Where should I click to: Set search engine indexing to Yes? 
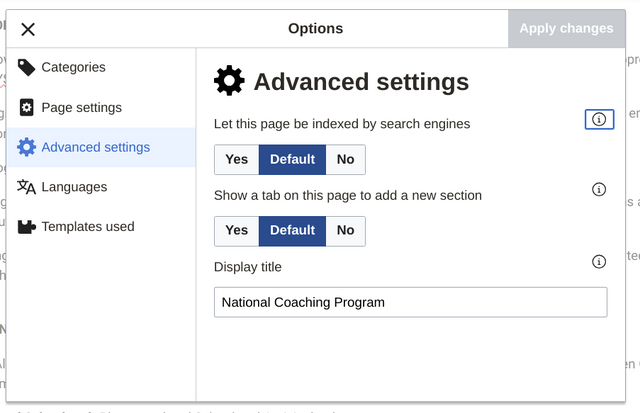(237, 160)
